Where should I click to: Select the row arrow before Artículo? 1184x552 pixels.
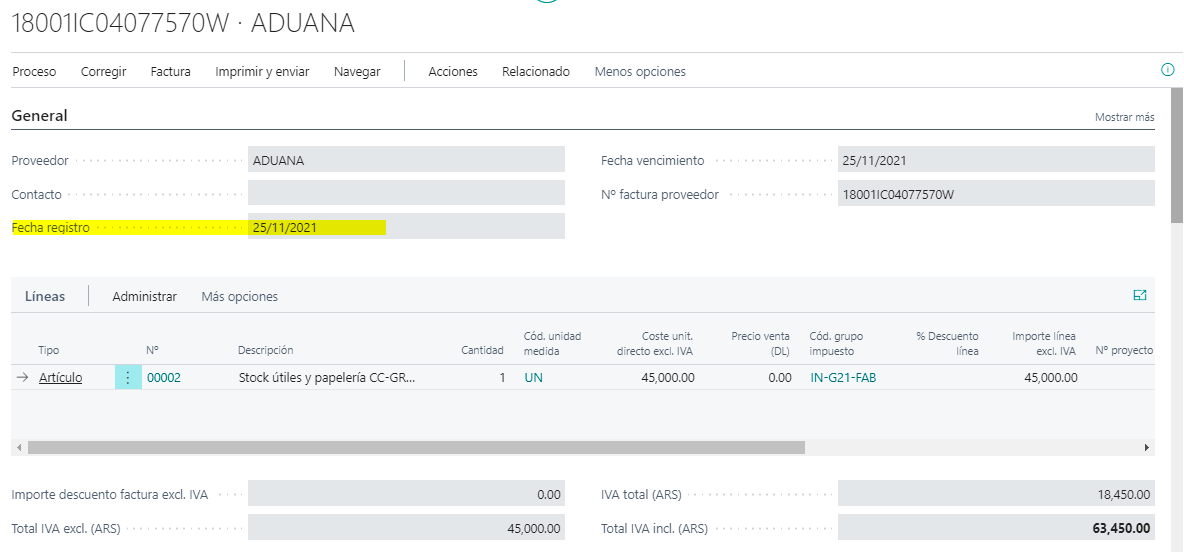[x=22, y=378]
